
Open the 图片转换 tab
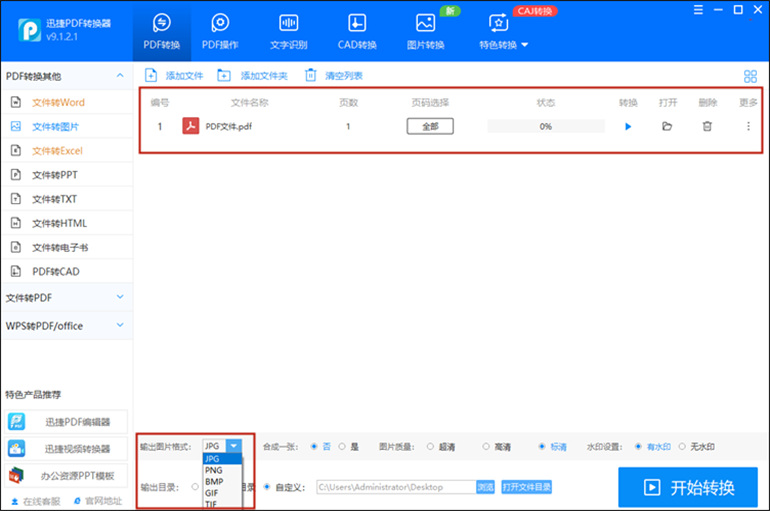tap(425, 31)
